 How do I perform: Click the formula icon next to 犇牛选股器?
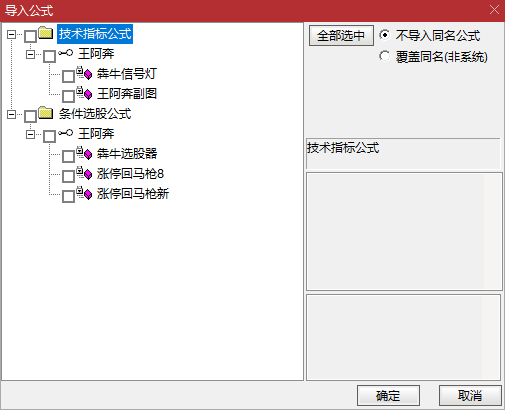84,153
